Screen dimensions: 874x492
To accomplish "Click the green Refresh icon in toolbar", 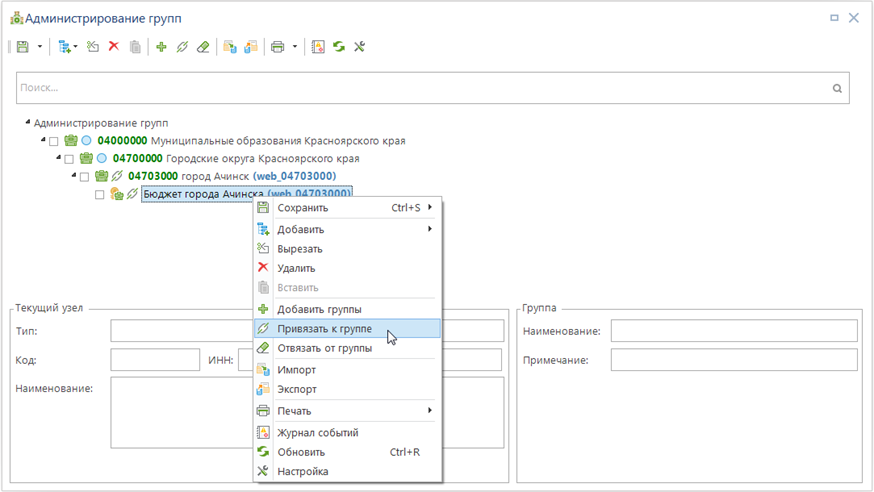I will [339, 47].
